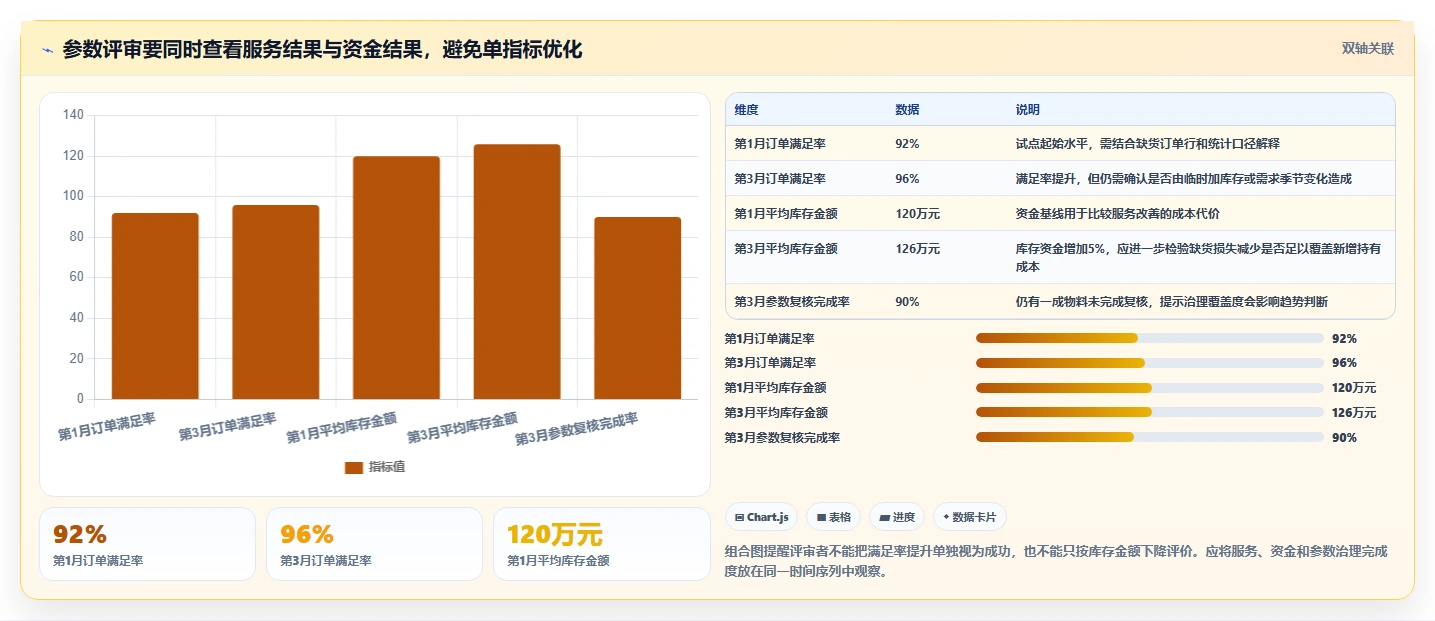Click table value 92%
This screenshot has width=1435, height=621.
coord(907,144)
